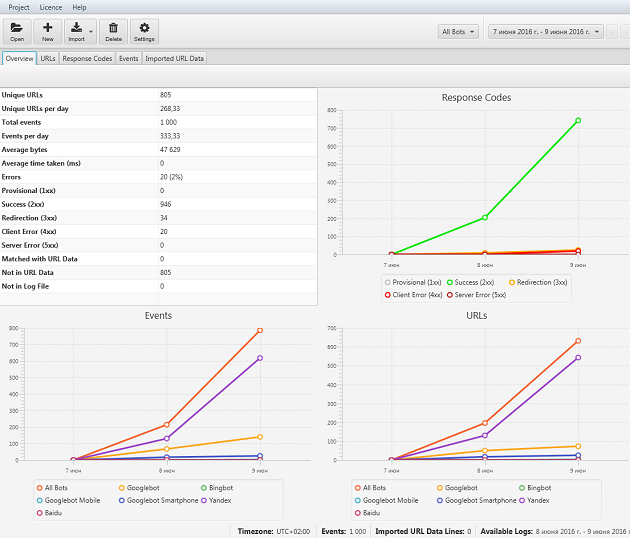Select the Events per day row
The height and width of the screenshot is (538, 630).
pos(159,136)
